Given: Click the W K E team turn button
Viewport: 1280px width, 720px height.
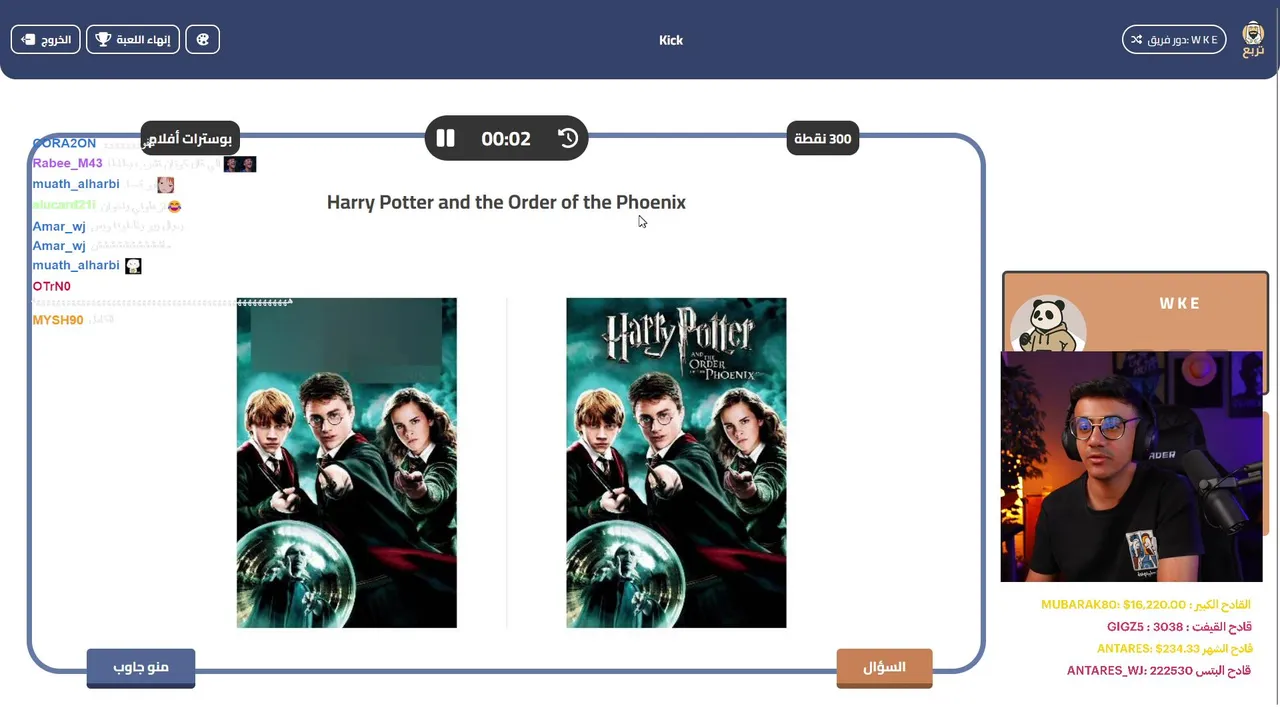Looking at the screenshot, I should point(1174,40).
